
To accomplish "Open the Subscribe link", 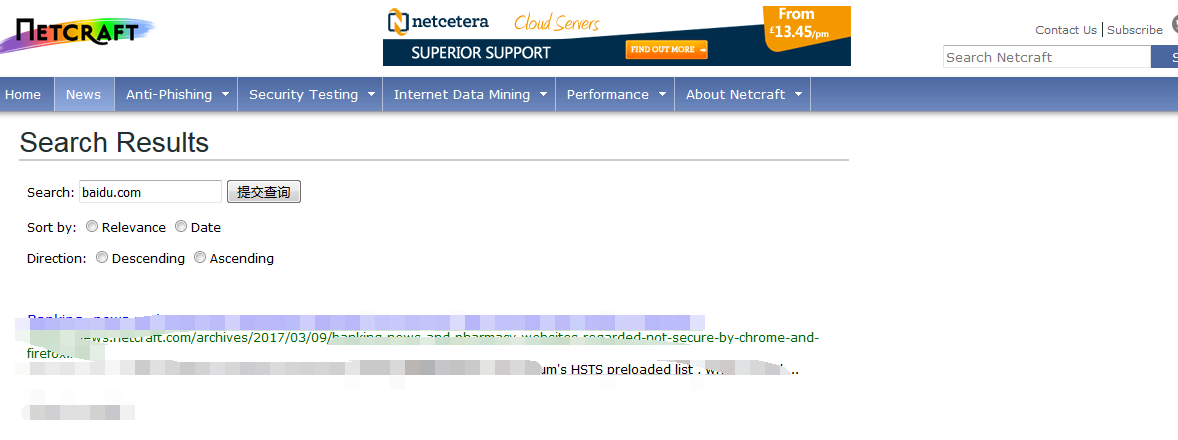I will [1134, 30].
